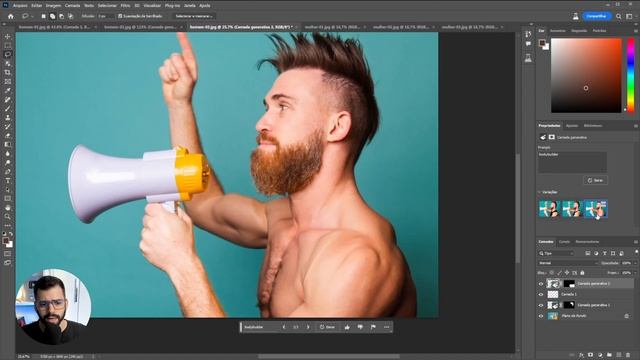Hide the Camada generativa 1 layer

541,305
